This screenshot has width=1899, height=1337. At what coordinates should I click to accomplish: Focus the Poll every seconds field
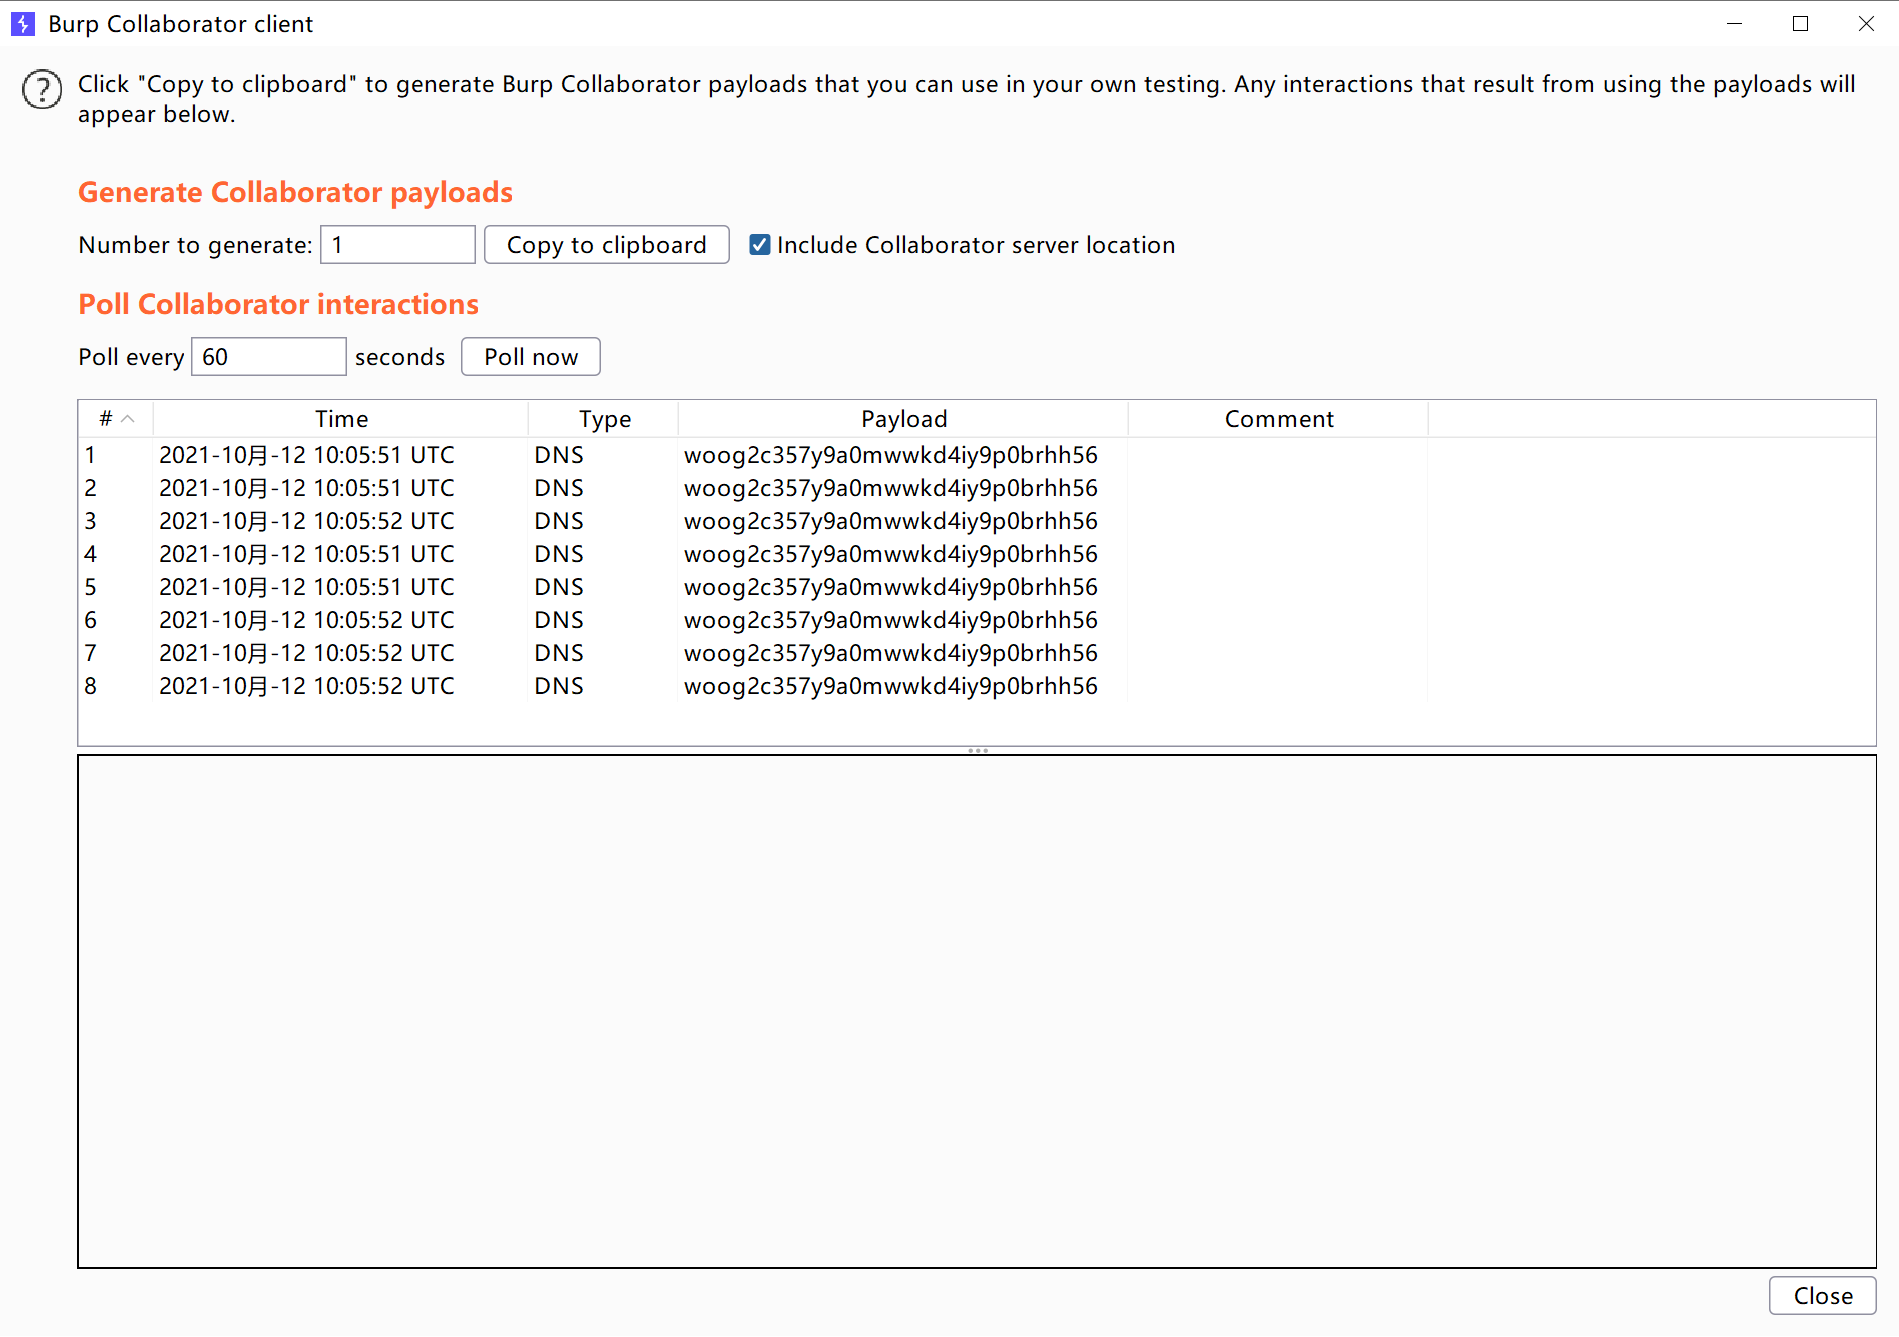[269, 357]
